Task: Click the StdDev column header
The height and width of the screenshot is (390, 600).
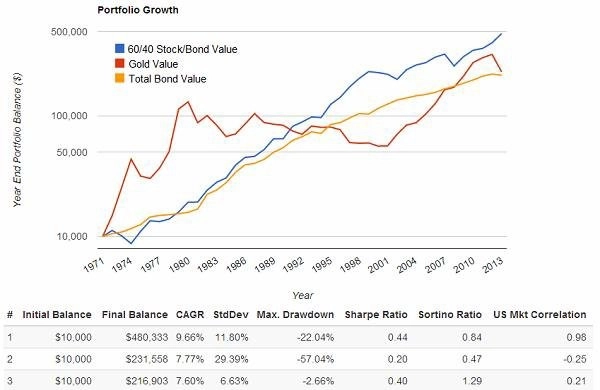Action: click(x=231, y=315)
